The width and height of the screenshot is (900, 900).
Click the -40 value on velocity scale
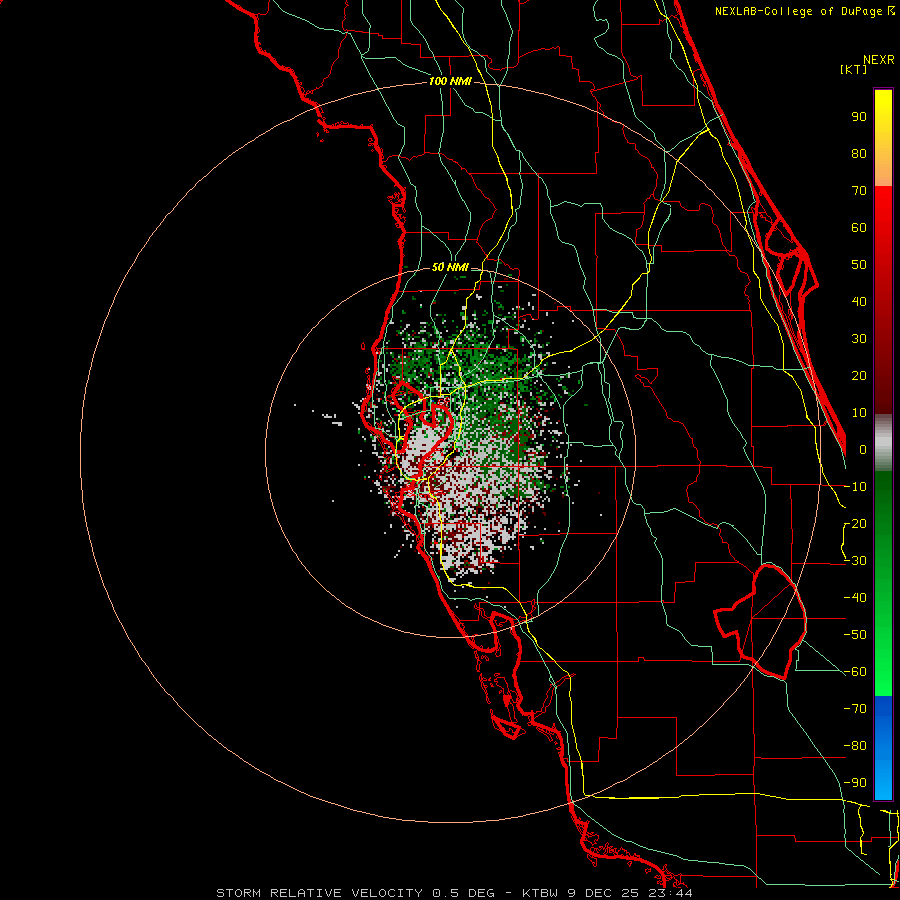click(x=855, y=598)
